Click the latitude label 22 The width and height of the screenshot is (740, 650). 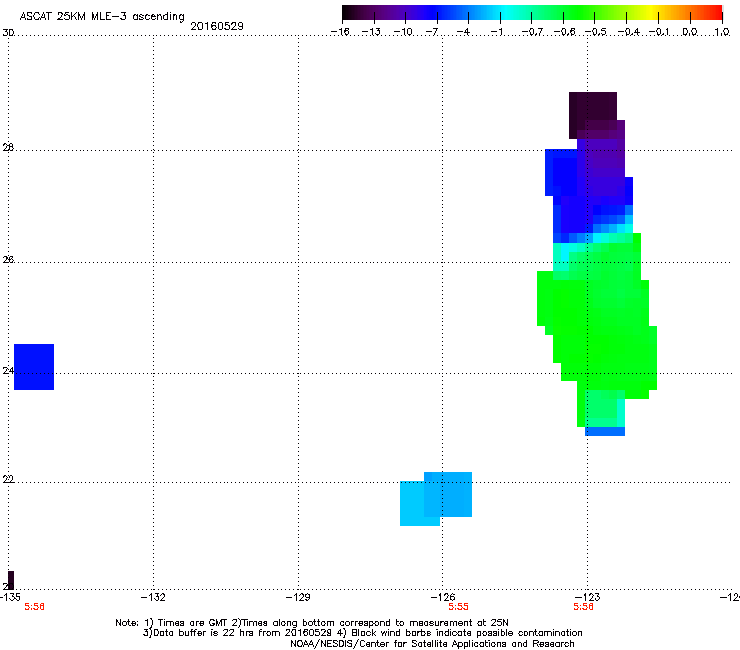click(x=8, y=479)
